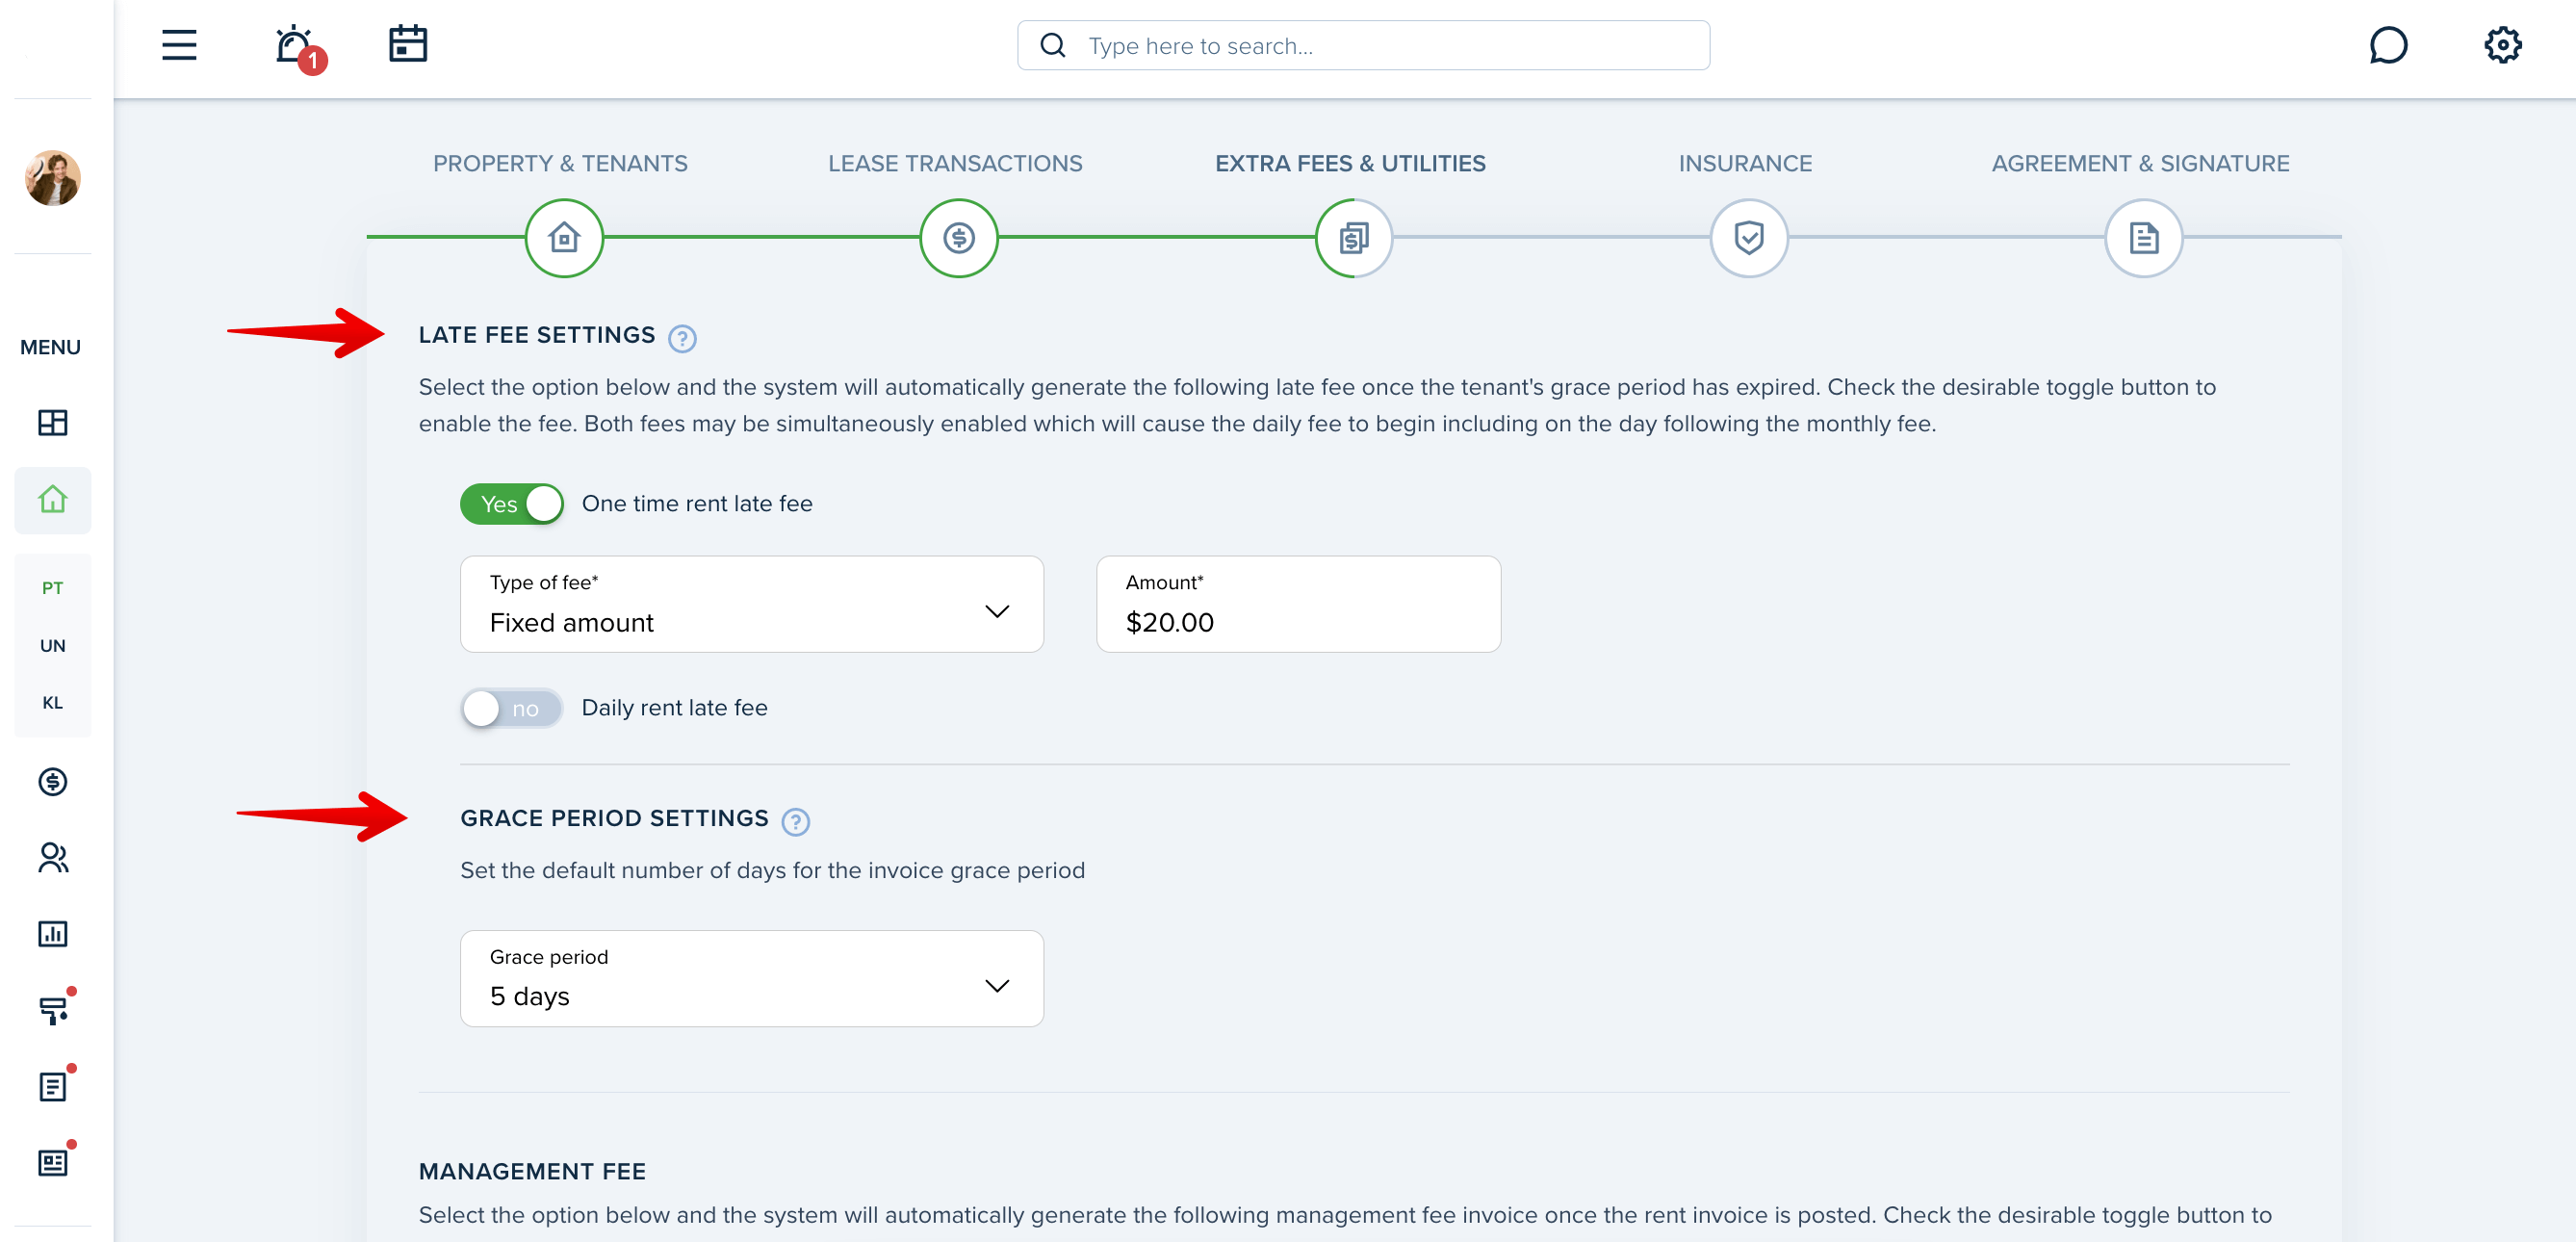The image size is (2576, 1242).
Task: Go to Agreement & Signature tab
Action: coord(2140,163)
